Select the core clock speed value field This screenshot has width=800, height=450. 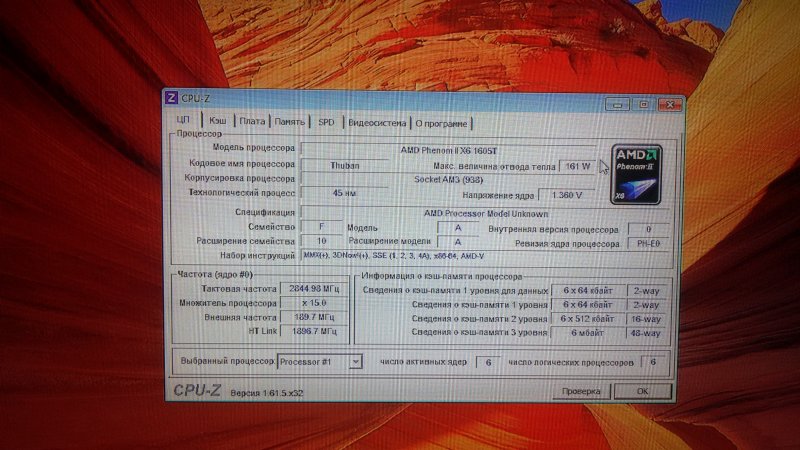pyautogui.click(x=309, y=288)
